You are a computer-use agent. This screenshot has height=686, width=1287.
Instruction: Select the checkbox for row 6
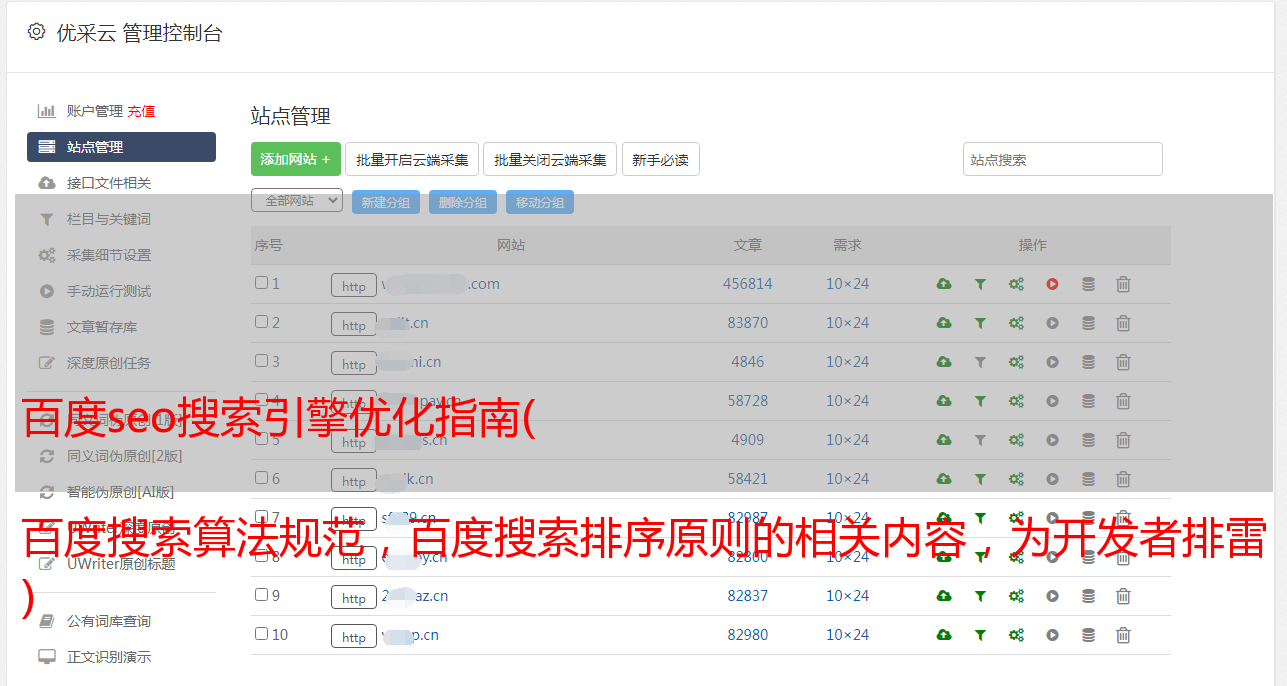[x=261, y=478]
